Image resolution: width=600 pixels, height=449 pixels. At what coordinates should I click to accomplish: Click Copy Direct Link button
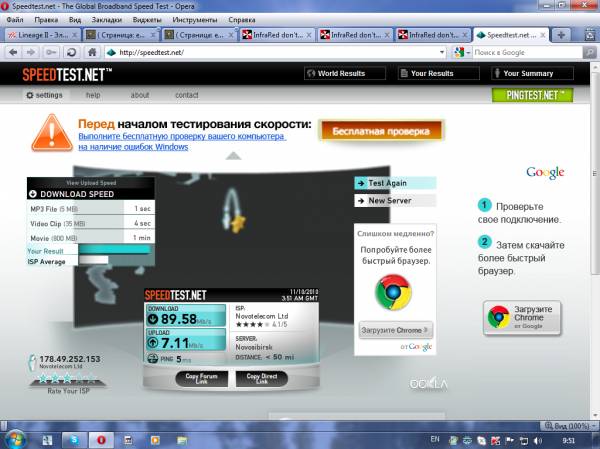(262, 379)
